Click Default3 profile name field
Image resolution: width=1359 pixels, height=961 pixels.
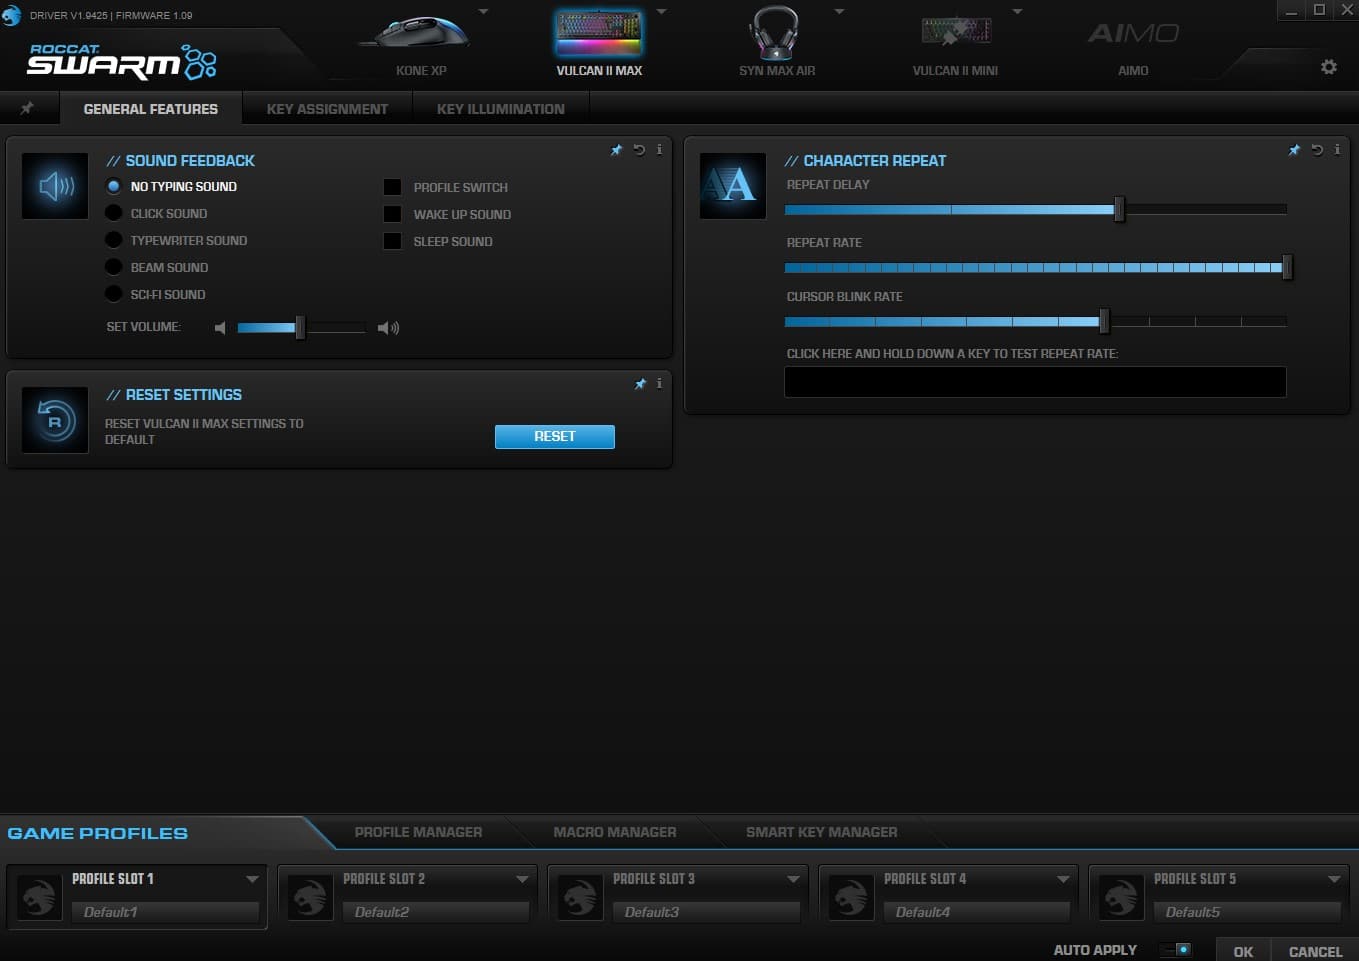[x=706, y=912]
